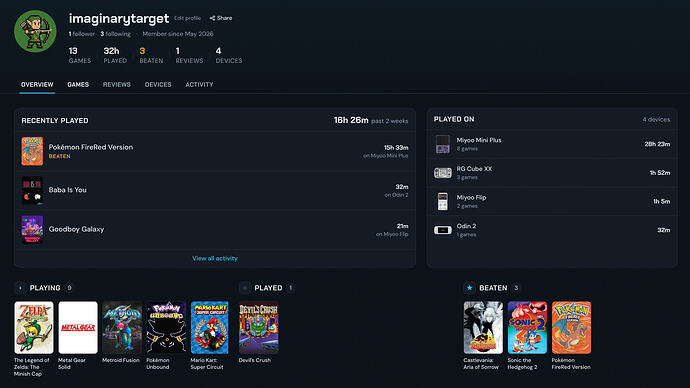The height and width of the screenshot is (388, 690).
Task: Click the Beaten star icon
Action: click(x=470, y=288)
